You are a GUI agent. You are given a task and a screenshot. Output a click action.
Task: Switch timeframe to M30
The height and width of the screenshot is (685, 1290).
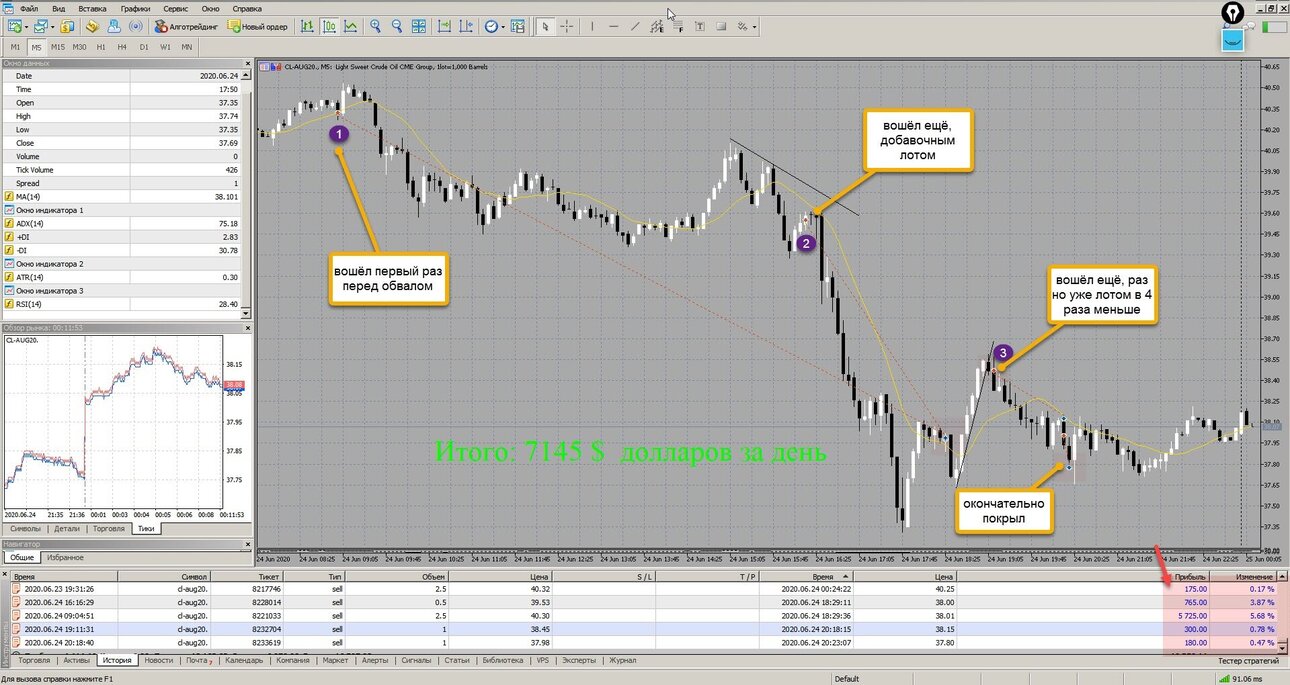(80, 47)
